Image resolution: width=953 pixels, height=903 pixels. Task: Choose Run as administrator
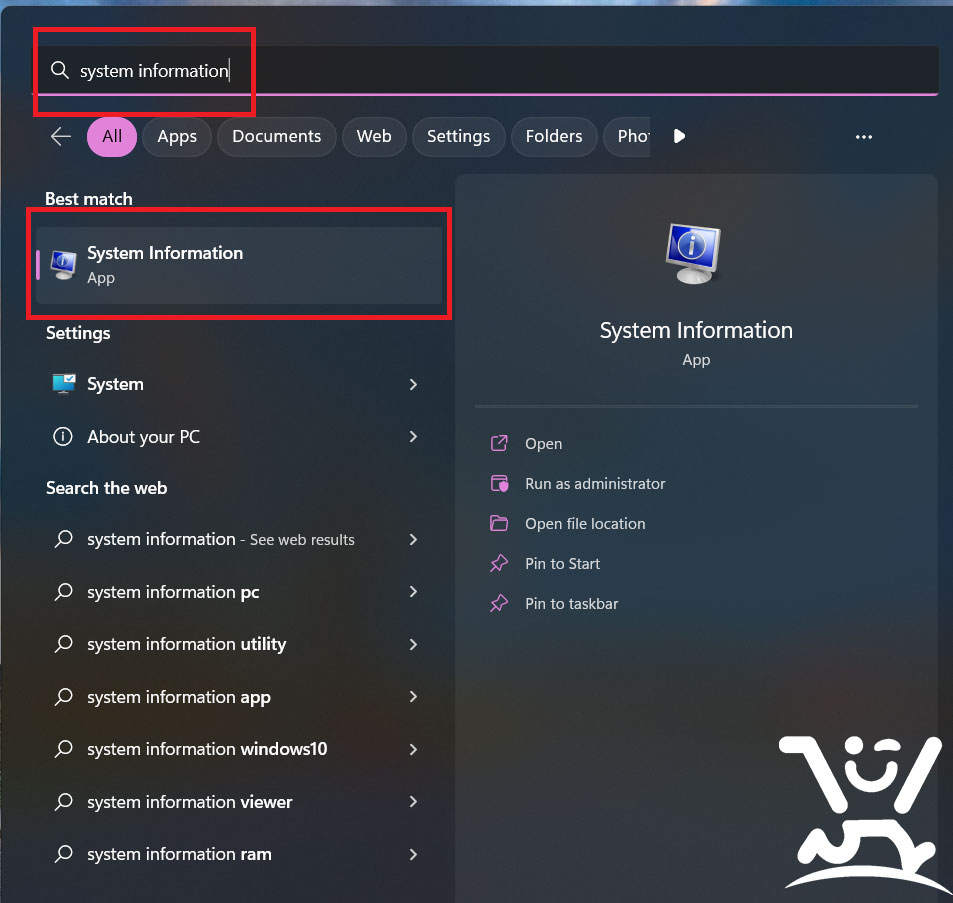tap(595, 484)
